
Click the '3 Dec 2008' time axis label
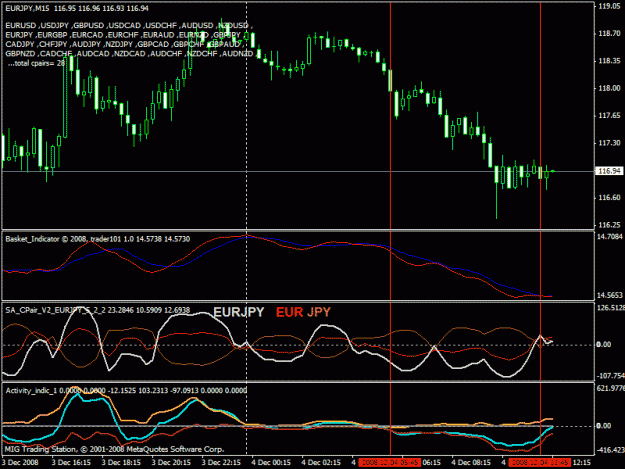click(20, 462)
